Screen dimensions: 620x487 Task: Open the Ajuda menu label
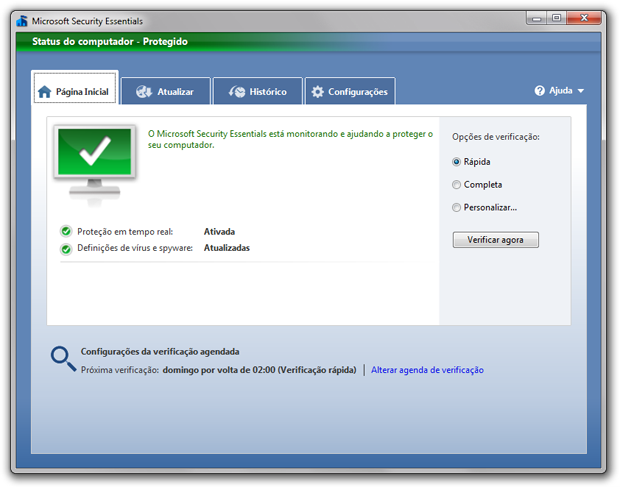click(x=561, y=91)
